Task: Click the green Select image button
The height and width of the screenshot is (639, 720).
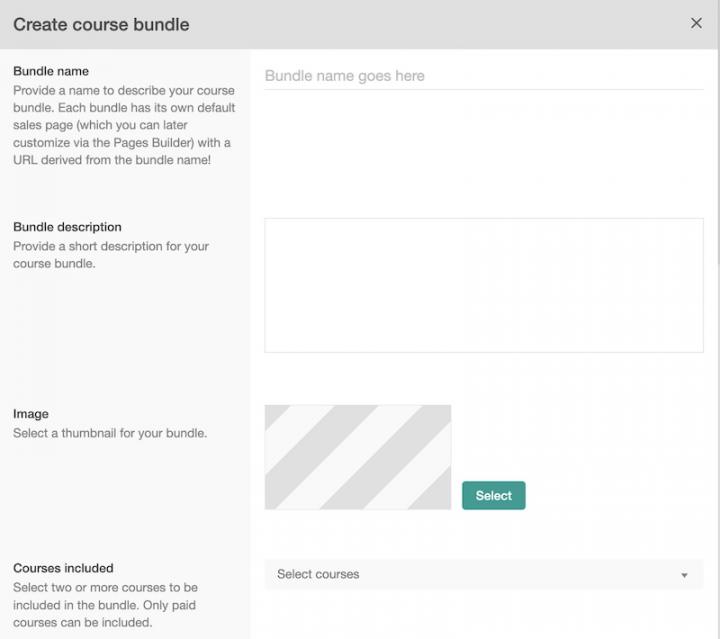Action: click(x=494, y=495)
